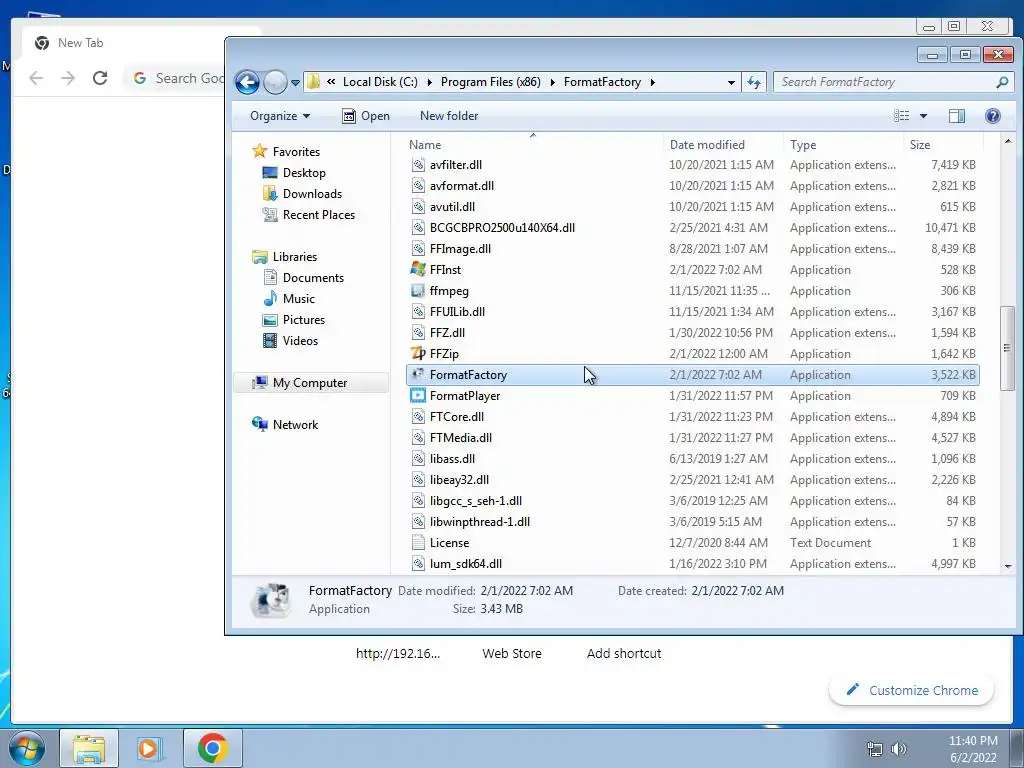Click Customize Chrome in Chrome window
The image size is (1024, 768).
pos(912,690)
